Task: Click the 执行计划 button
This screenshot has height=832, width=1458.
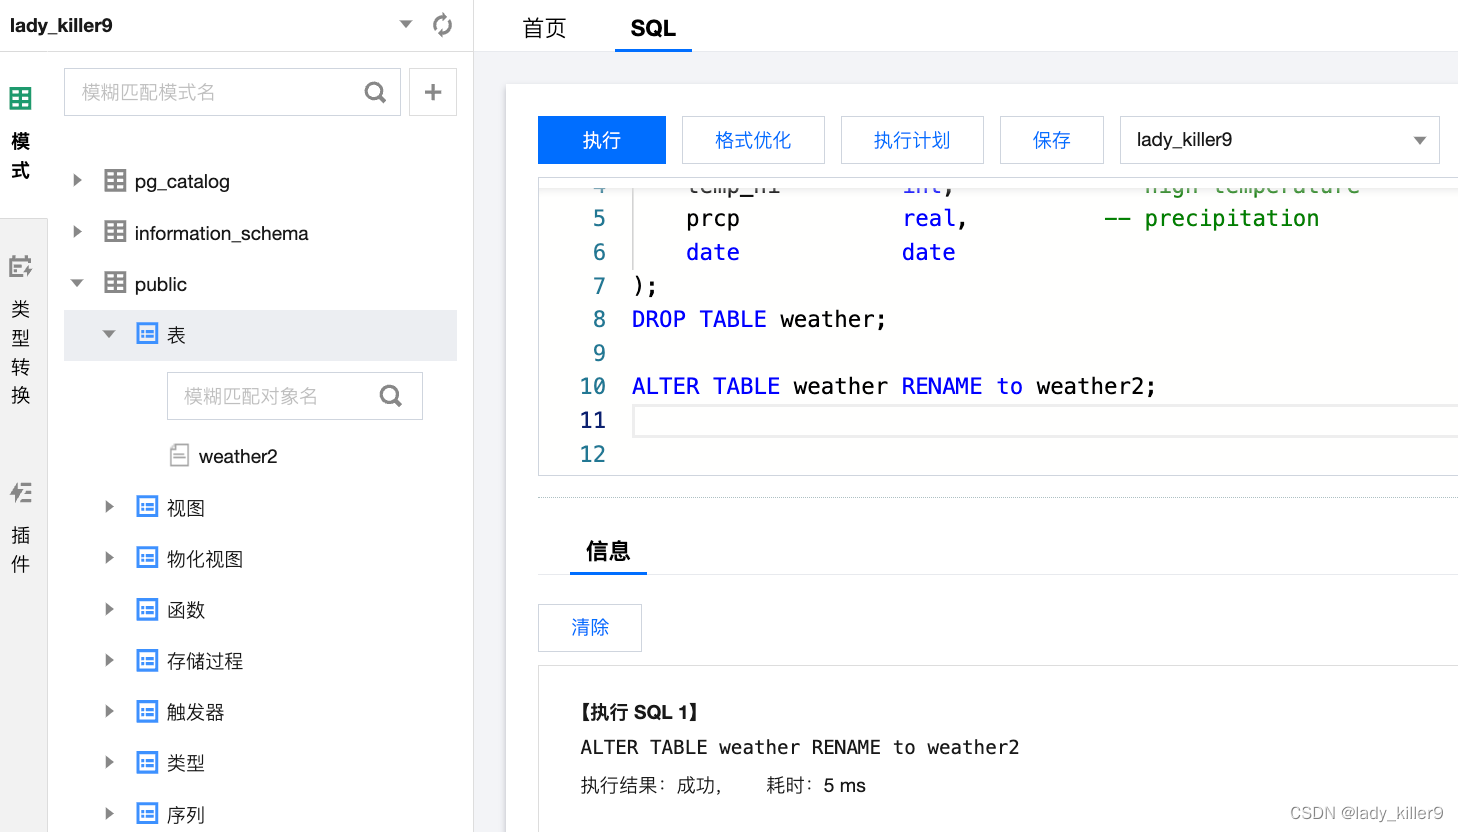Action: tap(912, 140)
